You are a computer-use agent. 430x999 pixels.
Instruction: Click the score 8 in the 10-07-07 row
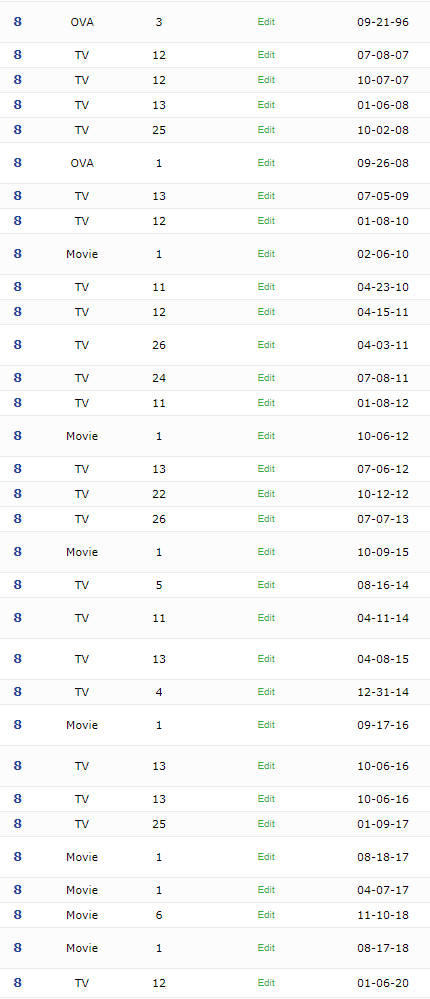point(17,80)
